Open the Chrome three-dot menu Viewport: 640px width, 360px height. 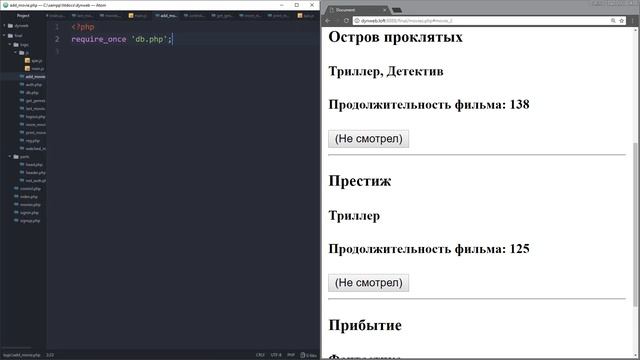[633, 20]
